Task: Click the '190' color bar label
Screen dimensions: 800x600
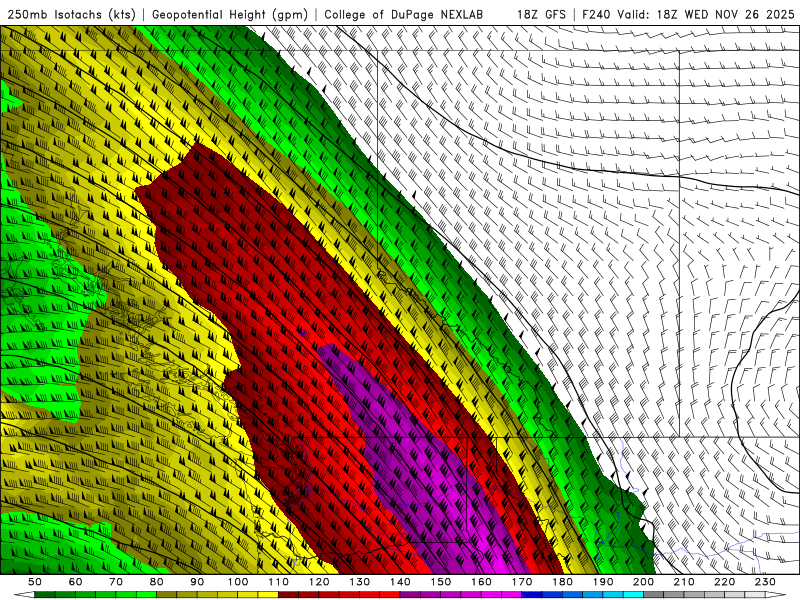Action: click(x=603, y=582)
